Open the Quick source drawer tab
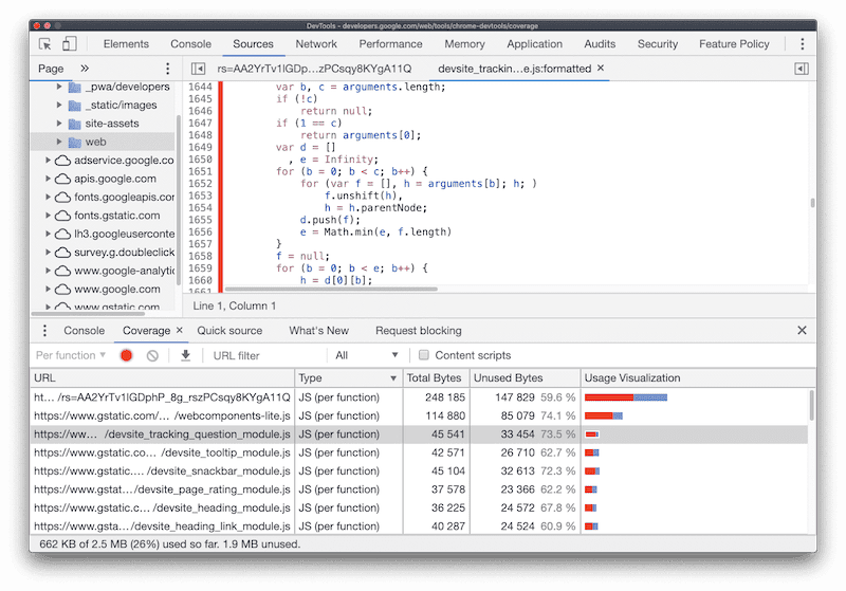The height and width of the screenshot is (591, 846). click(229, 330)
